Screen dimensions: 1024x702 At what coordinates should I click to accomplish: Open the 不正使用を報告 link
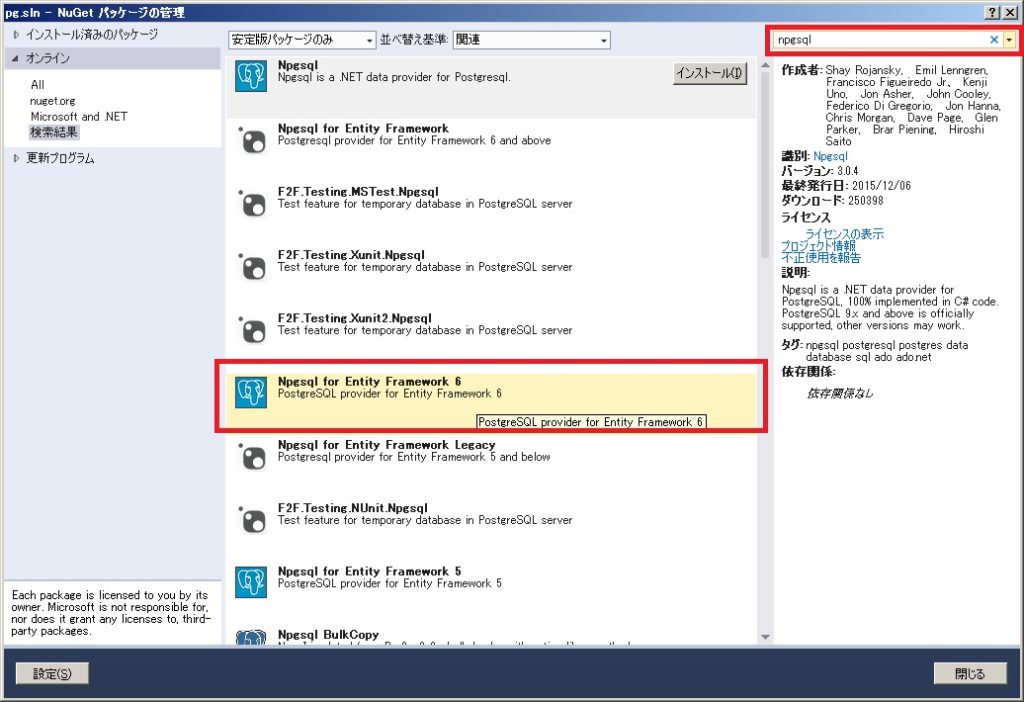tap(821, 257)
